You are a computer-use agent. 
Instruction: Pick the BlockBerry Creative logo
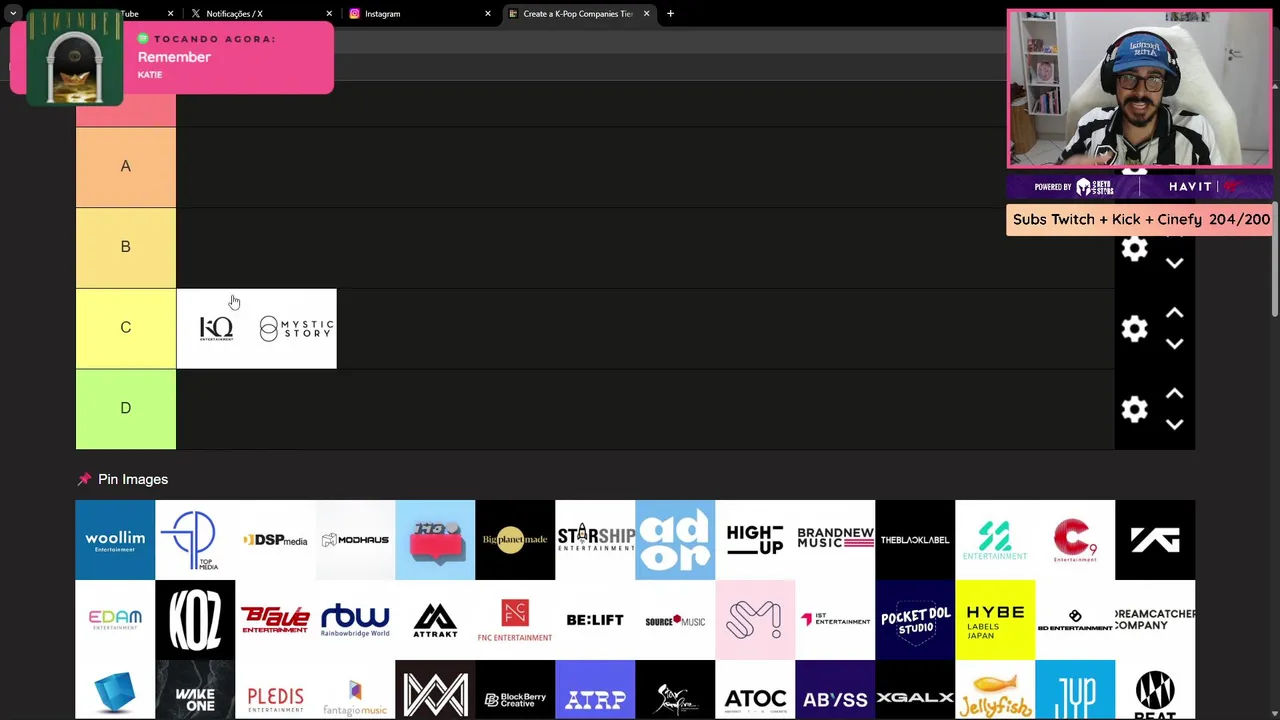point(515,690)
